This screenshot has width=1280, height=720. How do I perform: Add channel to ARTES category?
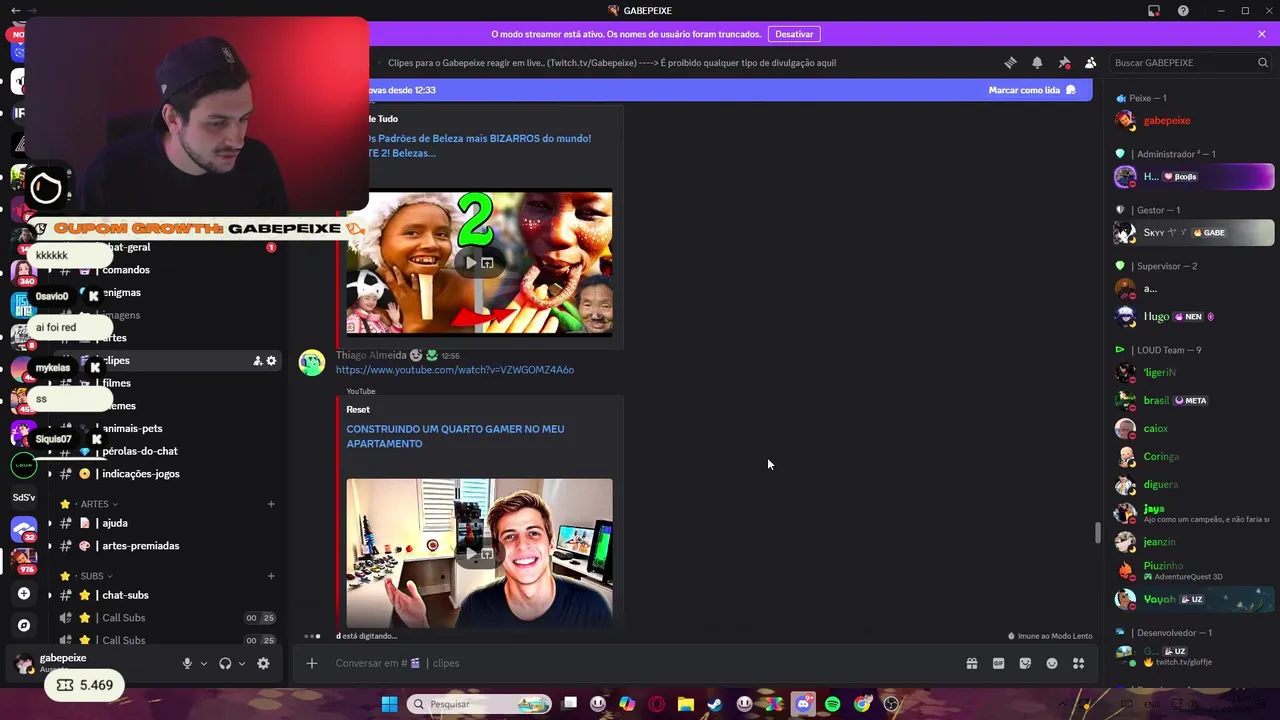click(271, 504)
